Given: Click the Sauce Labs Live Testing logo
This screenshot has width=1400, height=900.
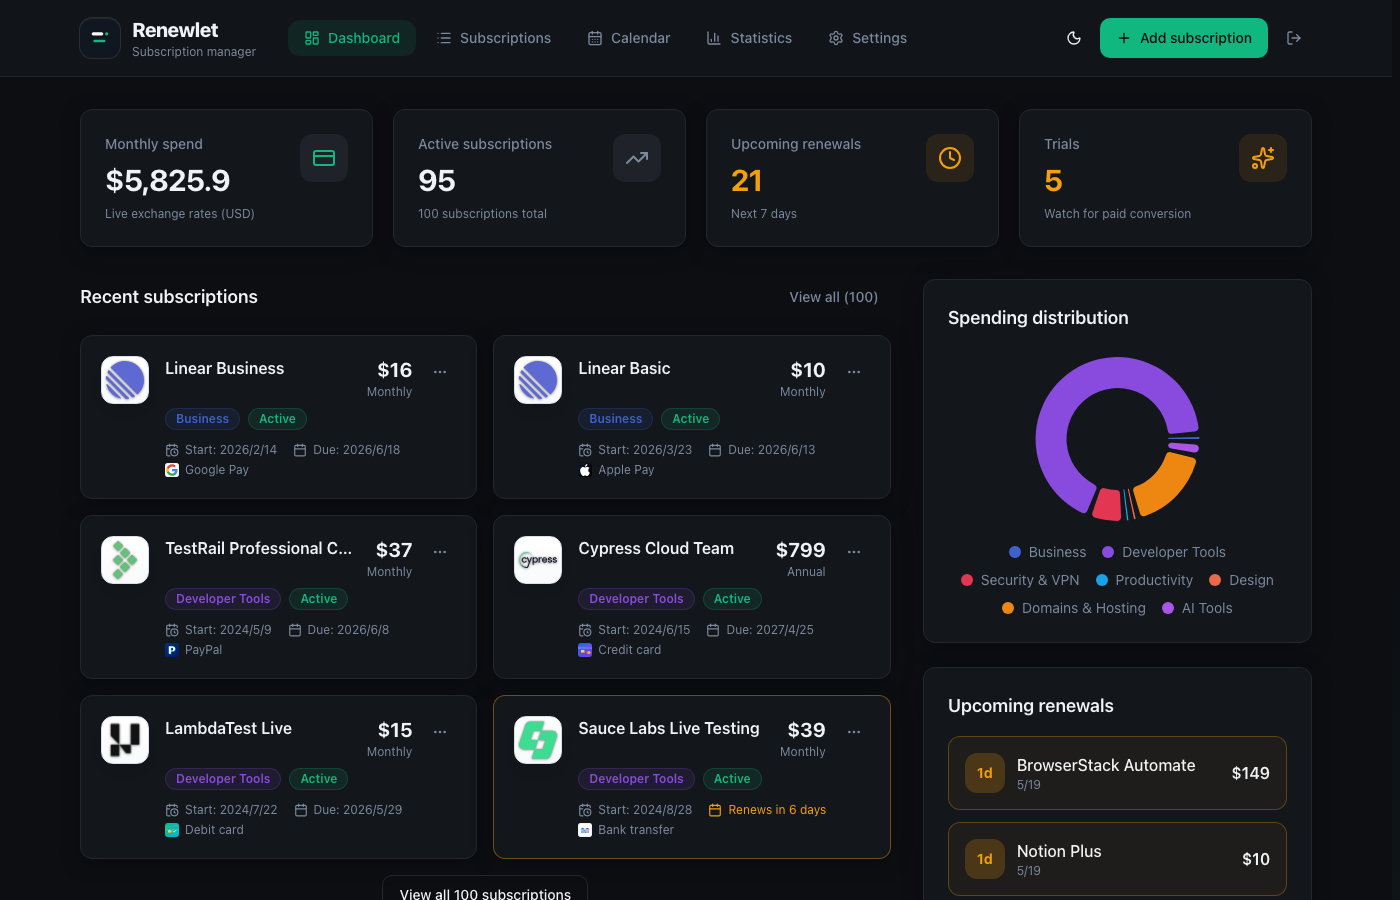Looking at the screenshot, I should [538, 740].
